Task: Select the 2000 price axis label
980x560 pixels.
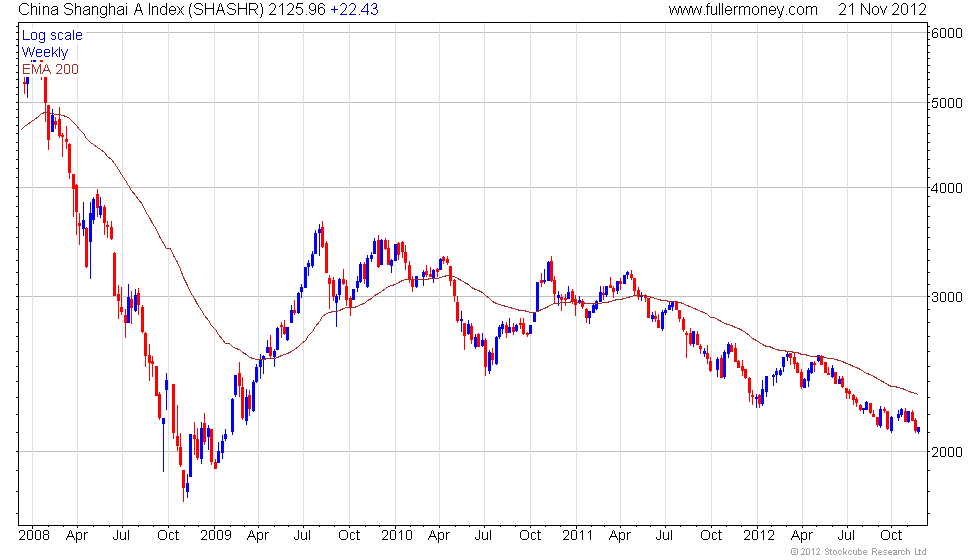Action: (x=947, y=452)
